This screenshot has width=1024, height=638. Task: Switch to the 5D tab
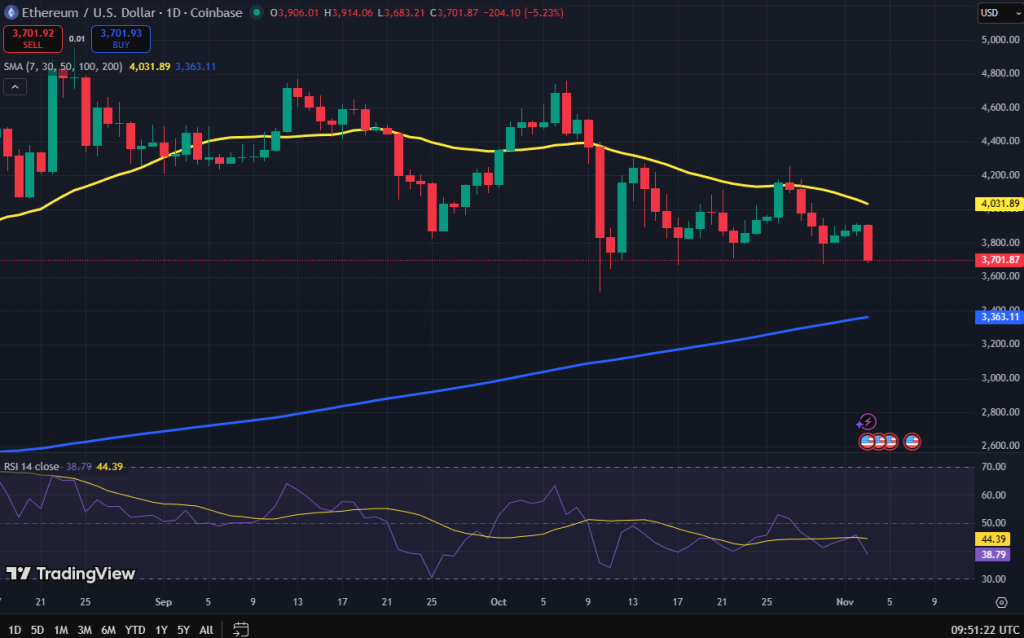pyautogui.click(x=35, y=630)
